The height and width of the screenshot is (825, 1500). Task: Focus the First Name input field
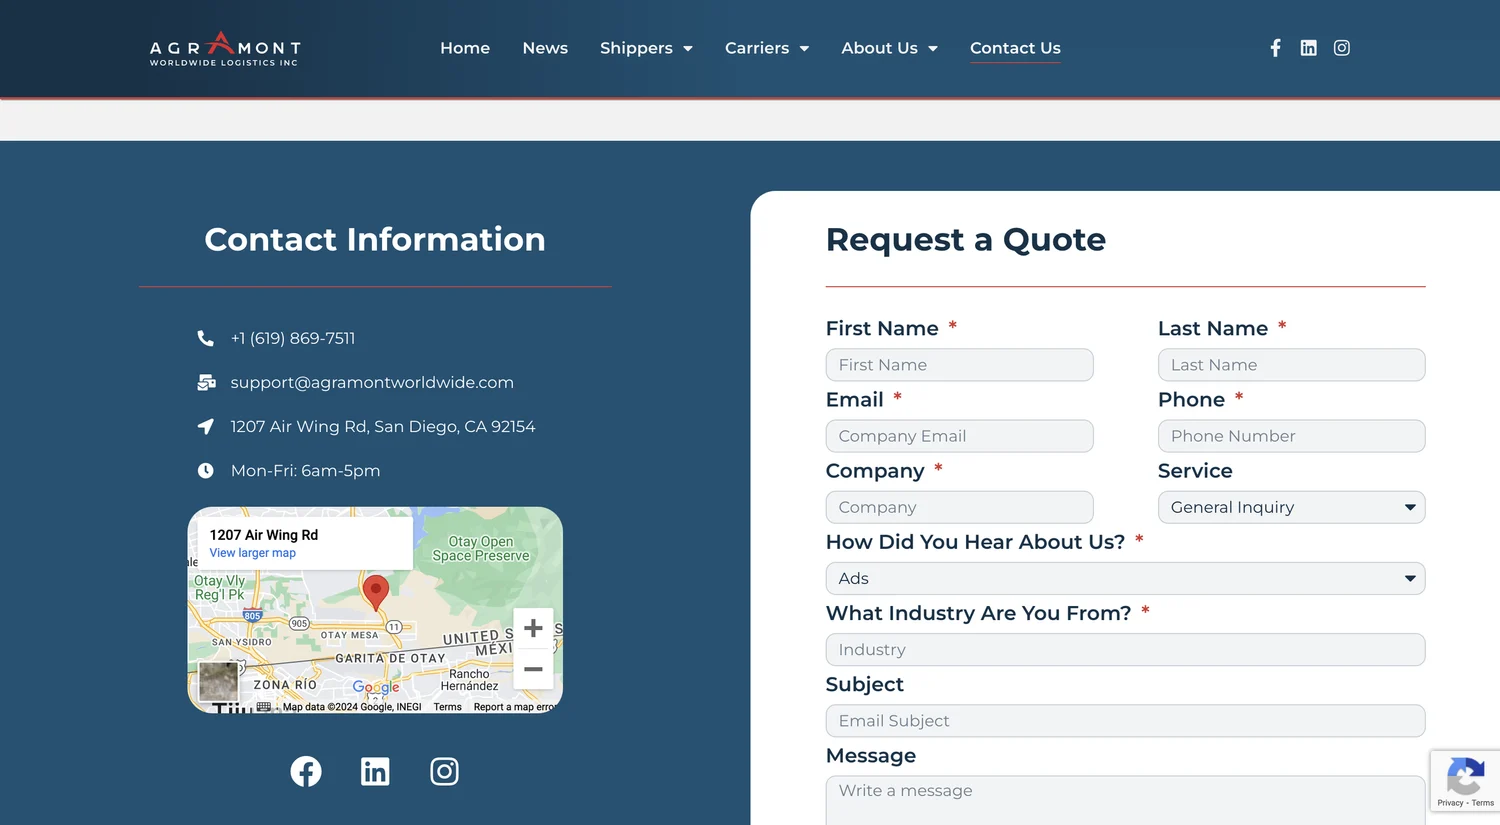point(959,365)
